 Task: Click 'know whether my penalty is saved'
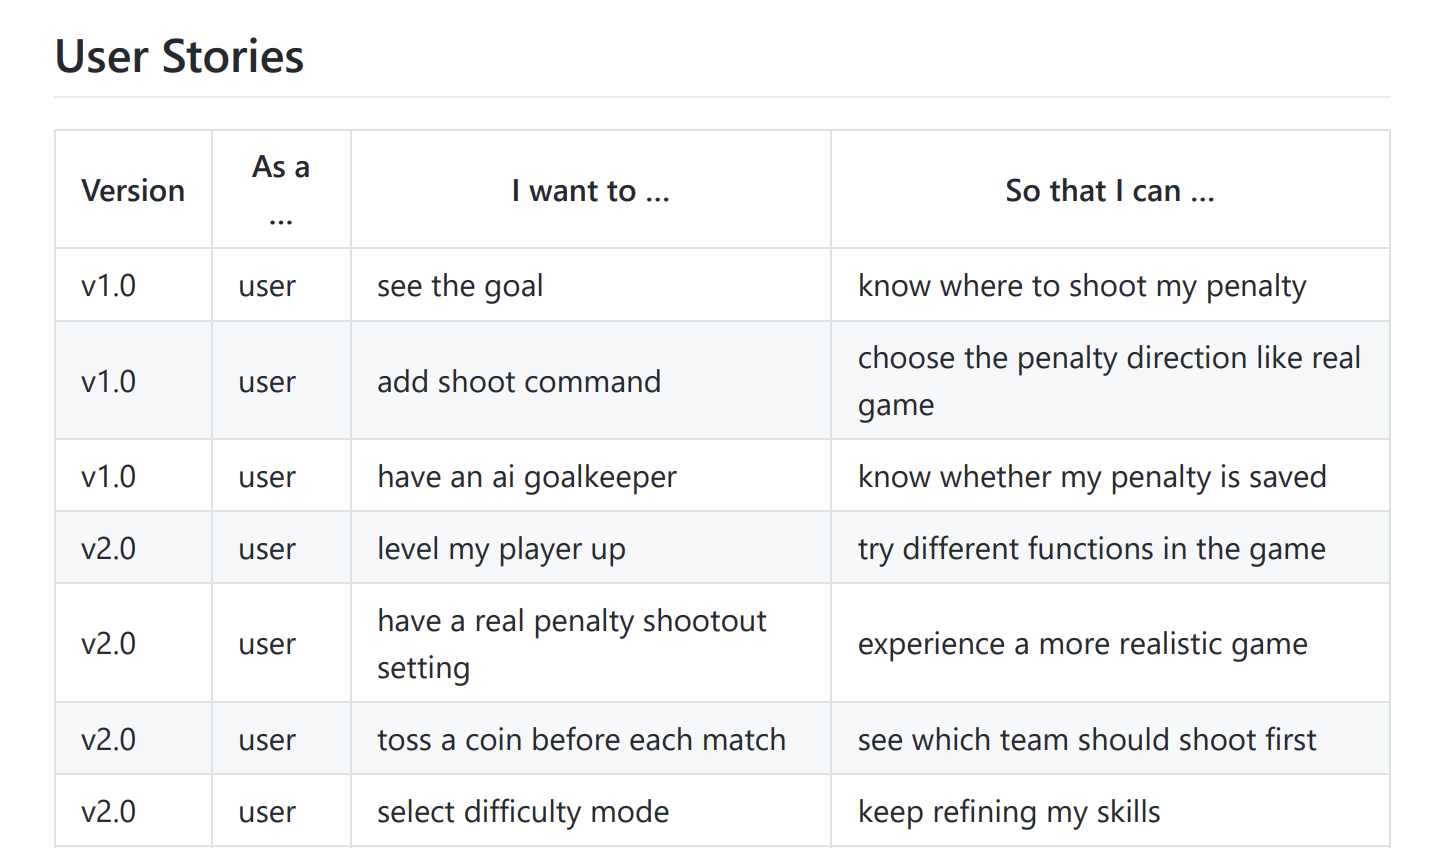pyautogui.click(x=1092, y=477)
